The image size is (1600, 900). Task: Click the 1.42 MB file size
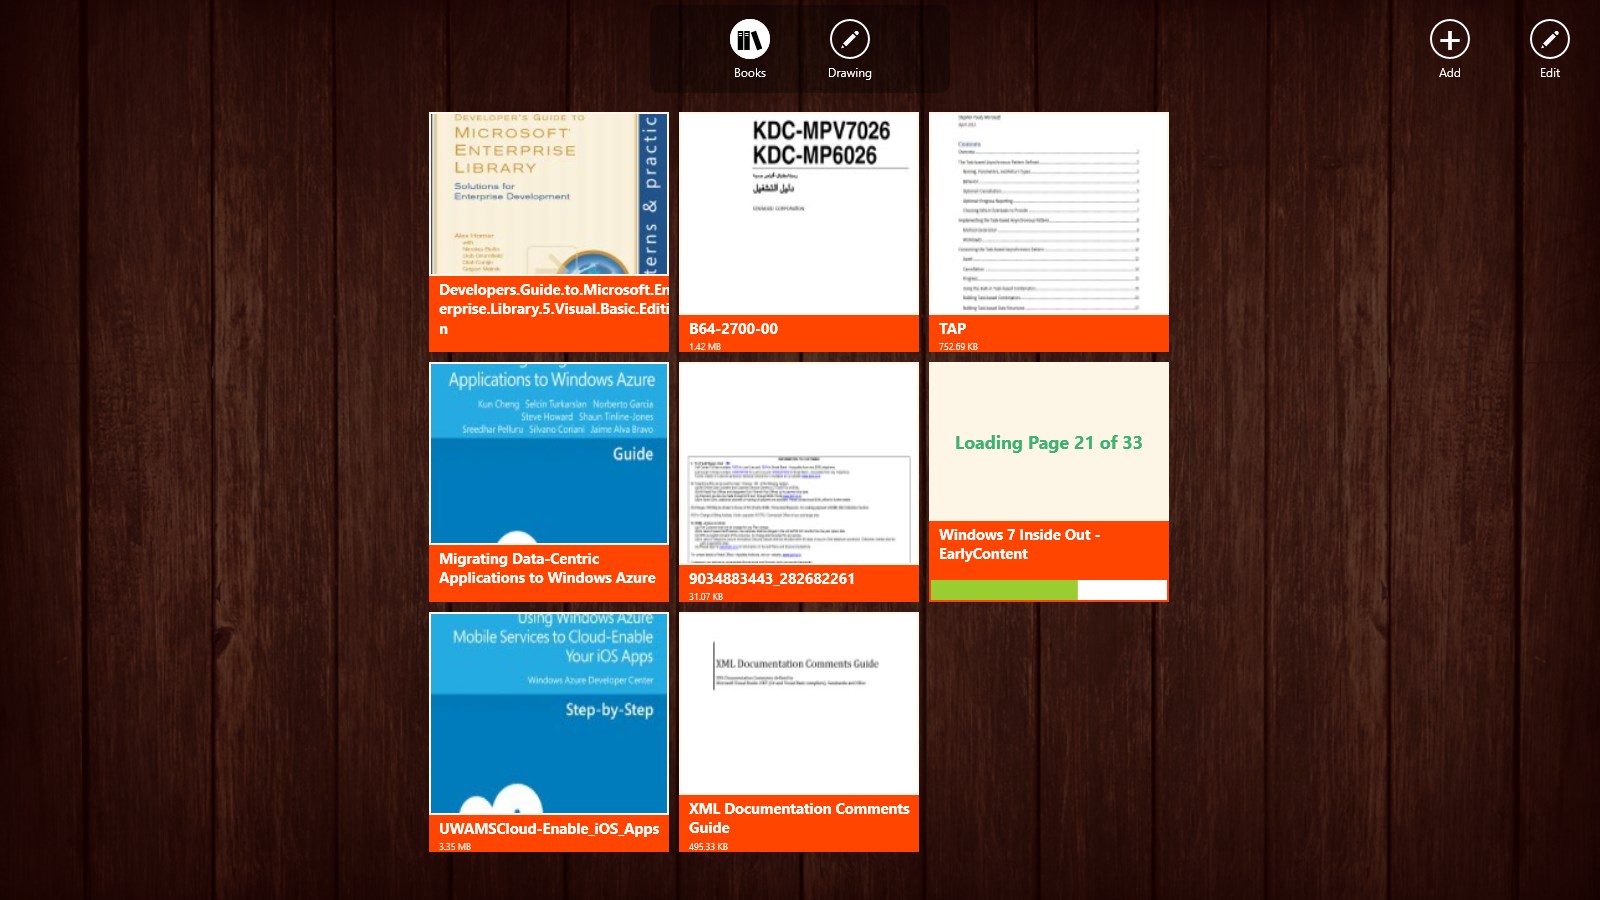click(x=705, y=347)
